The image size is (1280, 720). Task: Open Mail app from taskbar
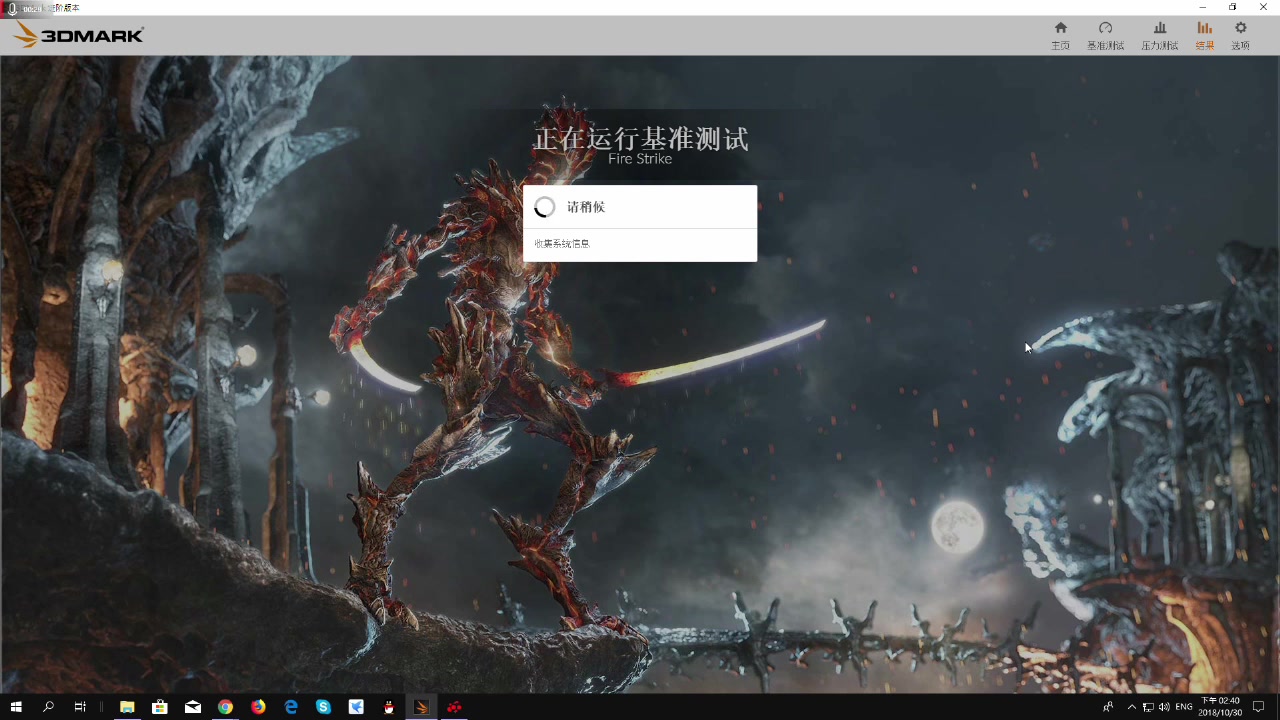click(x=193, y=707)
